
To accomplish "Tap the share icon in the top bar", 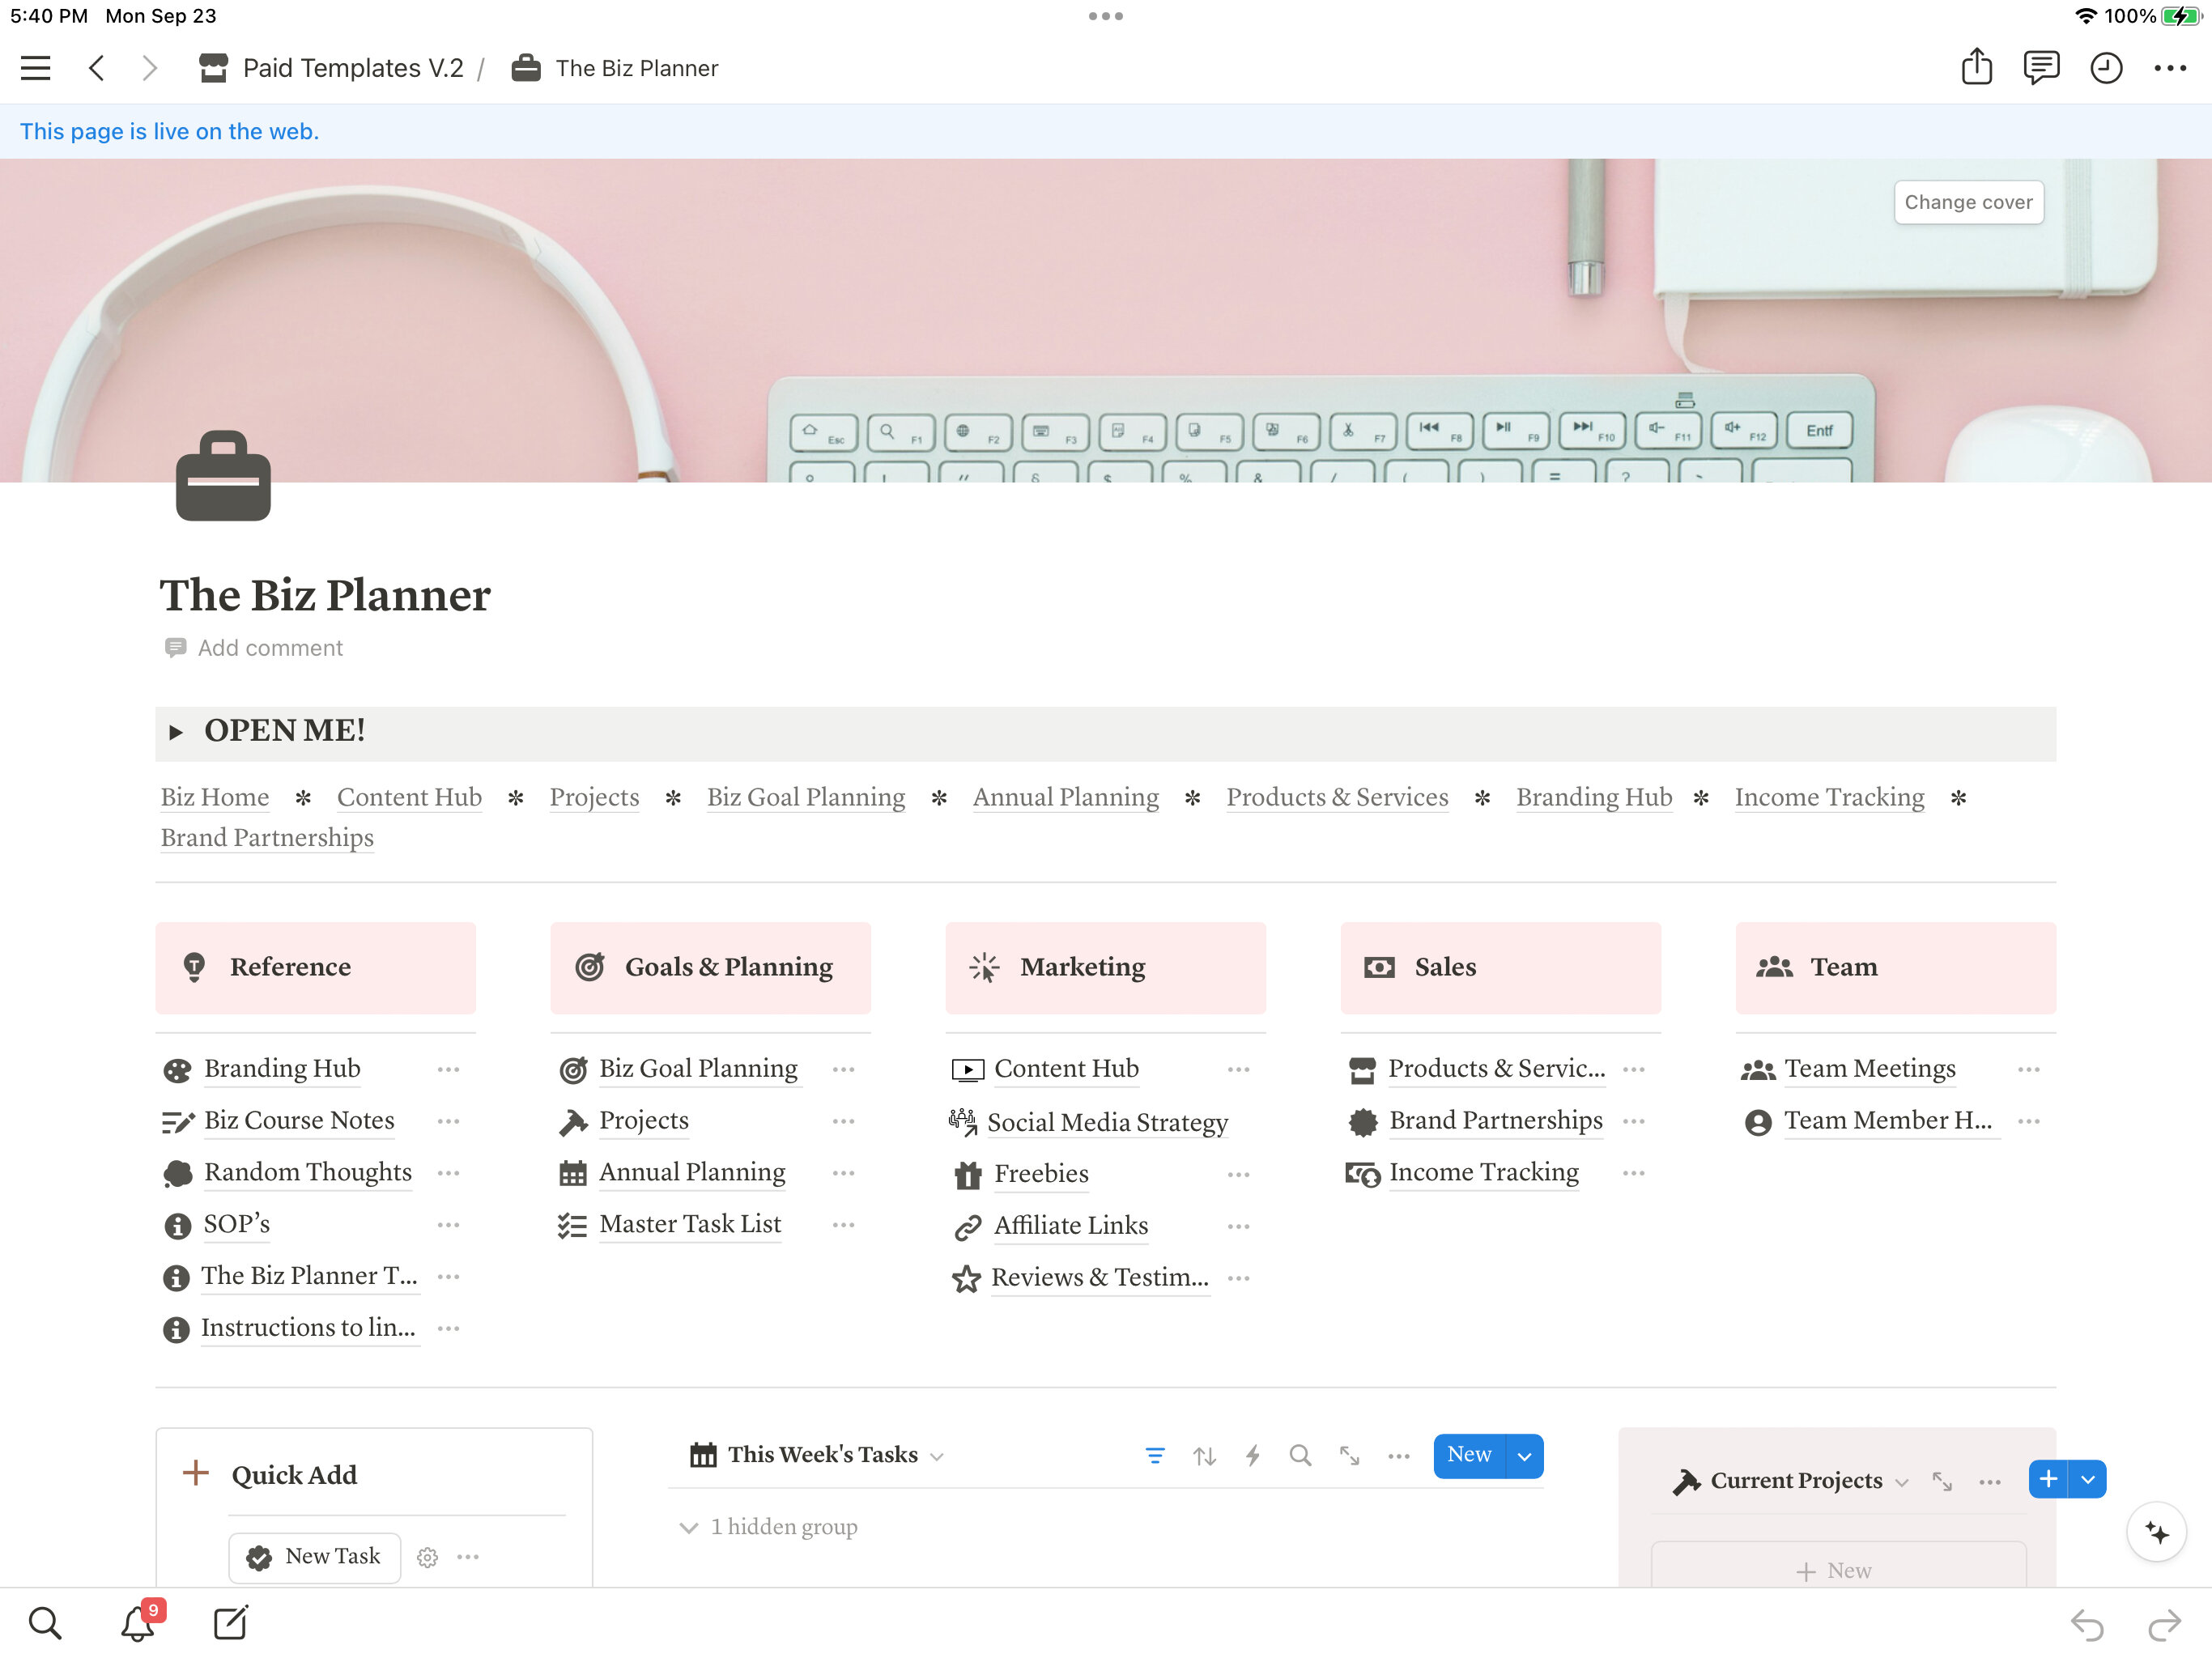I will (x=1976, y=68).
